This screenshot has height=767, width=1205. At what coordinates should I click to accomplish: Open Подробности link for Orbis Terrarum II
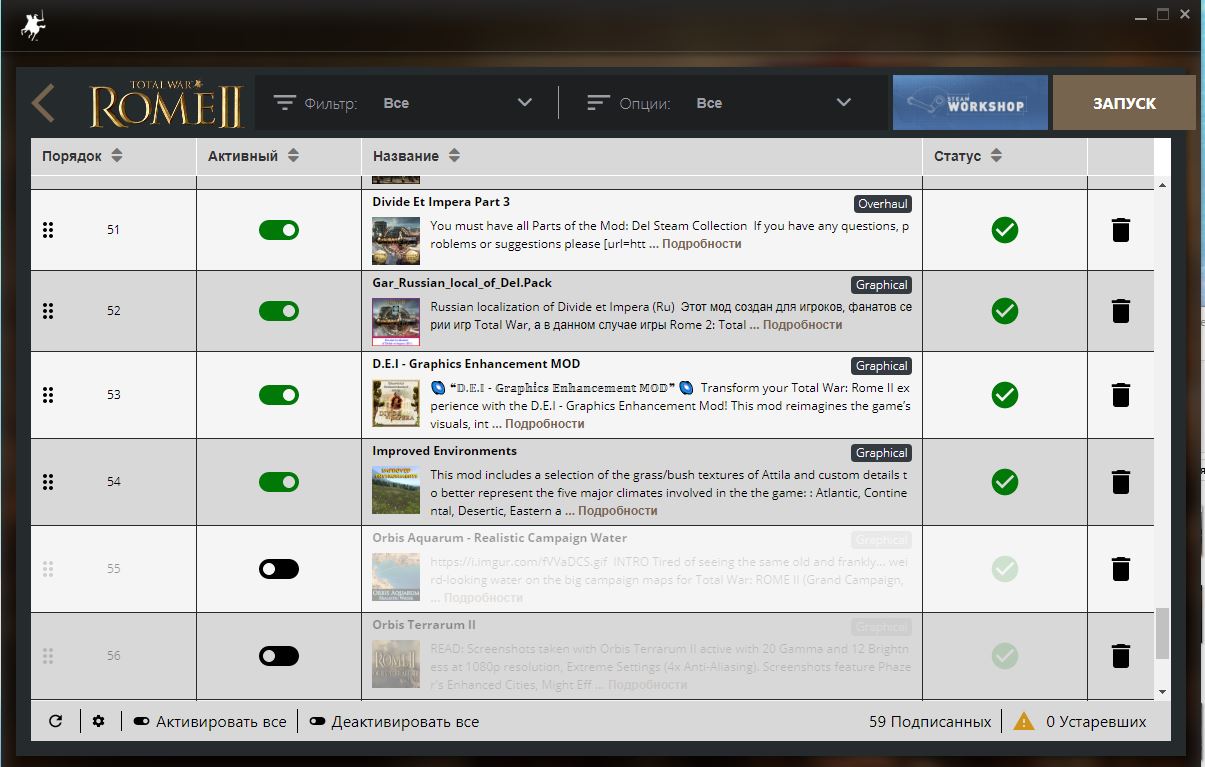coord(647,685)
